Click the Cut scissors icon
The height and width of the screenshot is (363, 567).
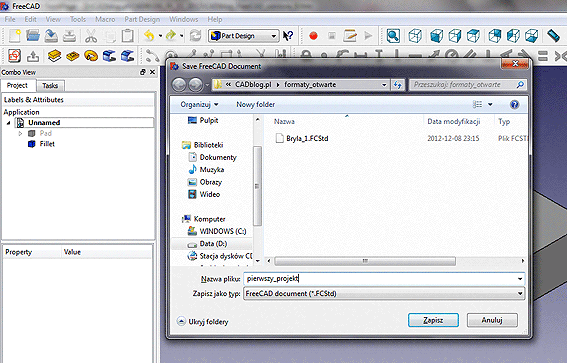coord(91,36)
